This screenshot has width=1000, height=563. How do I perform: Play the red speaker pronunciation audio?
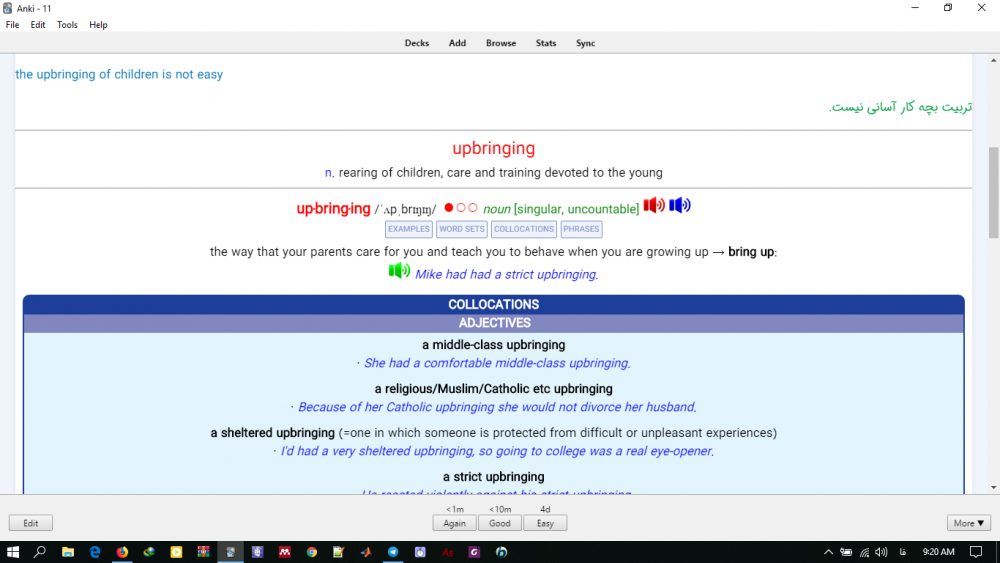click(x=654, y=205)
